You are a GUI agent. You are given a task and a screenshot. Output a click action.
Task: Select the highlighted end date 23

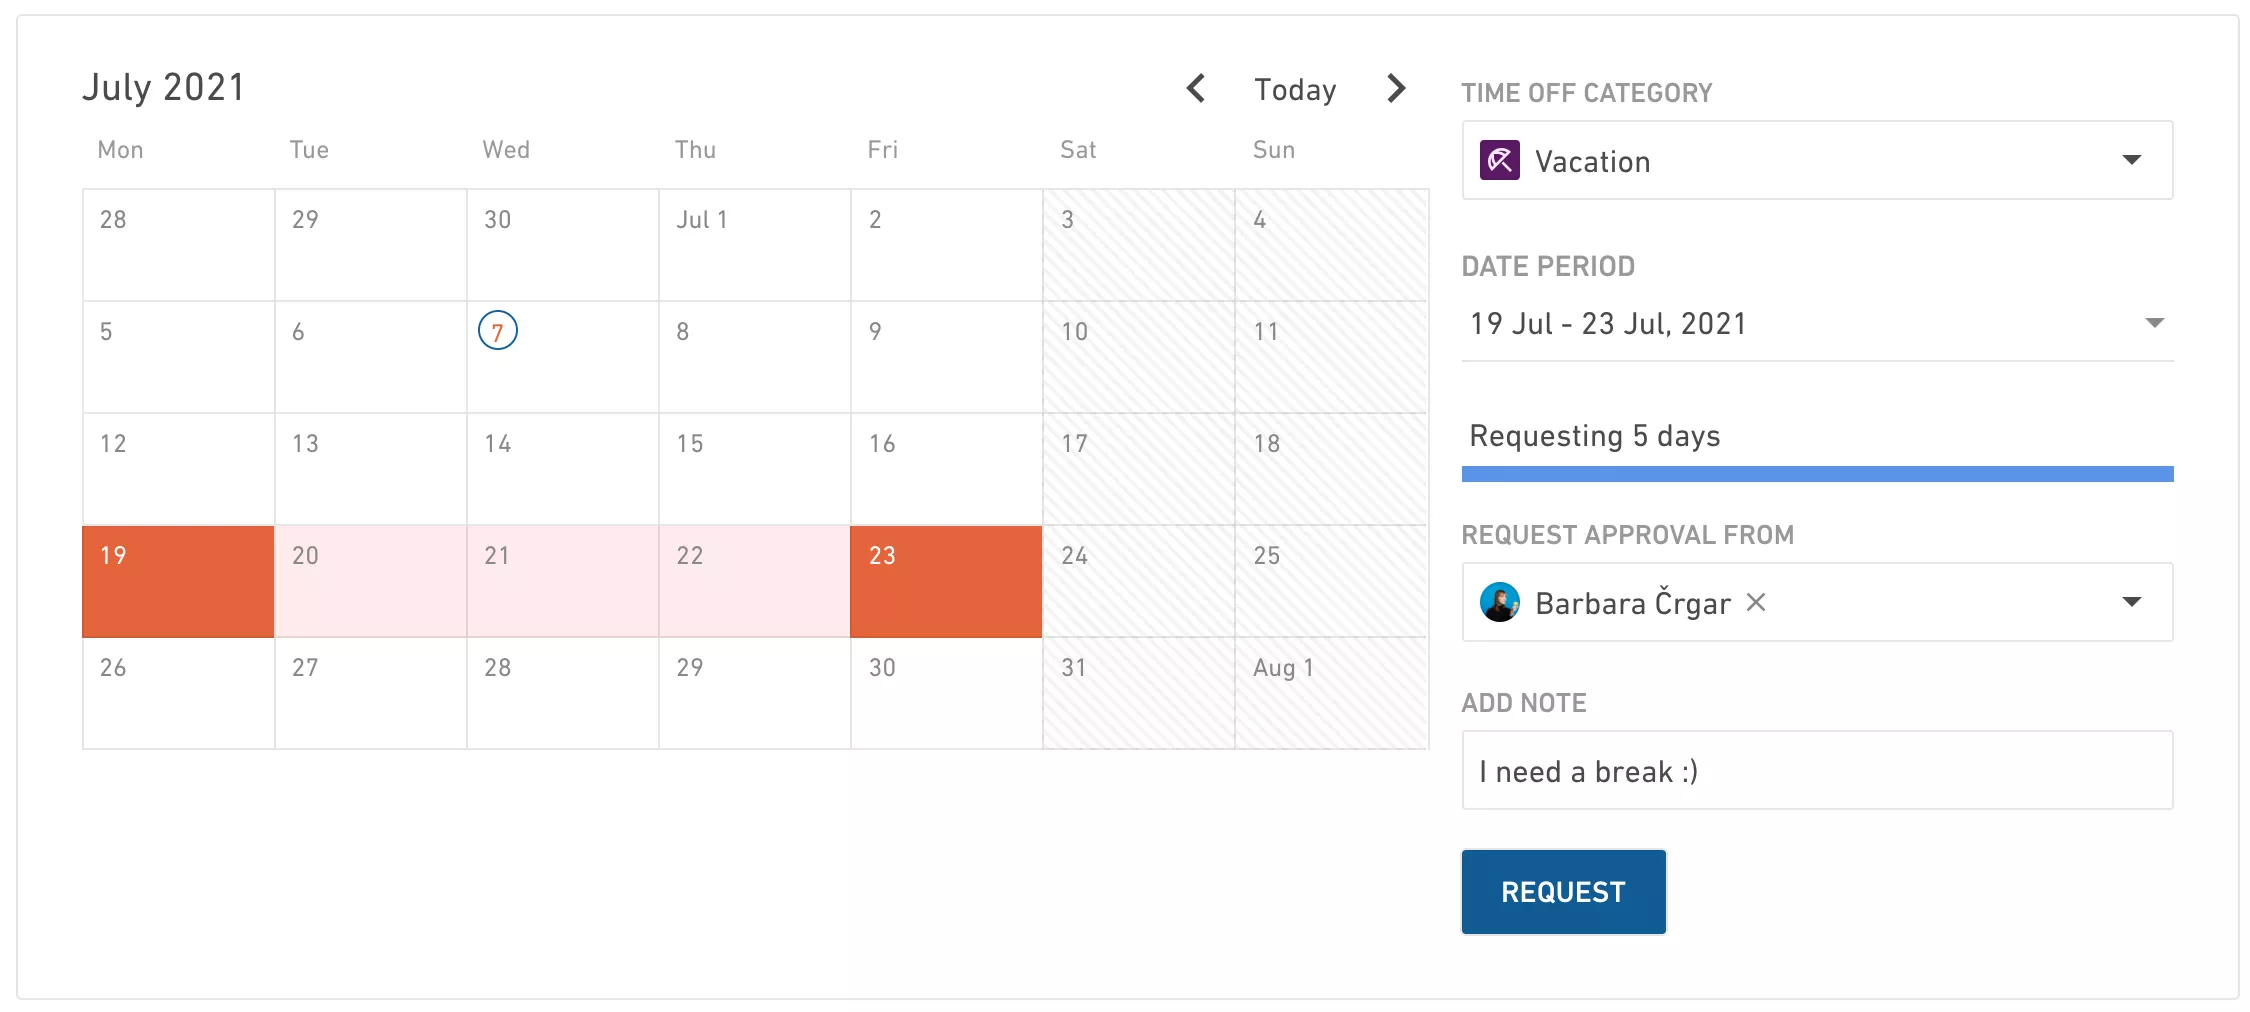click(946, 581)
